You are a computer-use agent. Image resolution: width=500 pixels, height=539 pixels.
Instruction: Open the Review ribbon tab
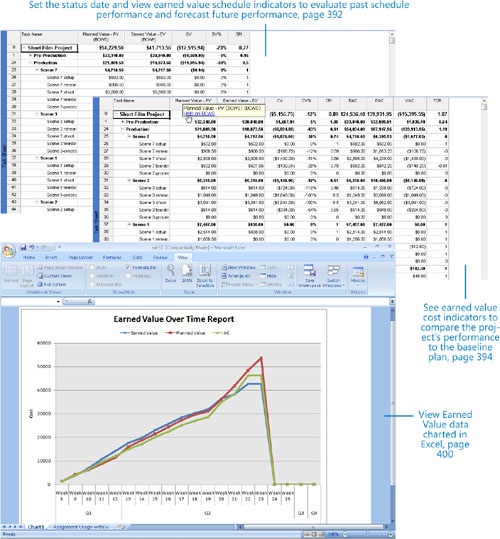pyautogui.click(x=160, y=257)
